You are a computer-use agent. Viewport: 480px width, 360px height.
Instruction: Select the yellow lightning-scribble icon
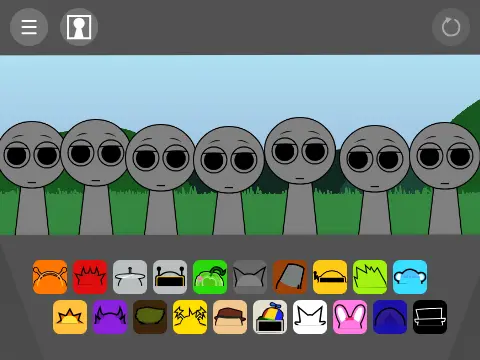pos(190,317)
